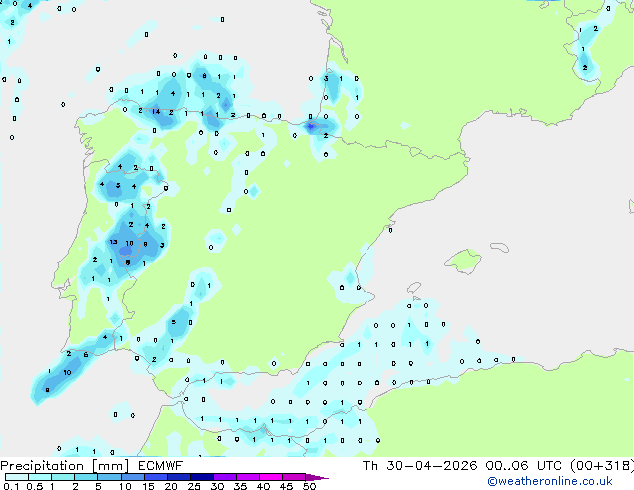Click the '14' precipitation value in northern Spain
This screenshot has height=490, width=634.
[x=156, y=112]
